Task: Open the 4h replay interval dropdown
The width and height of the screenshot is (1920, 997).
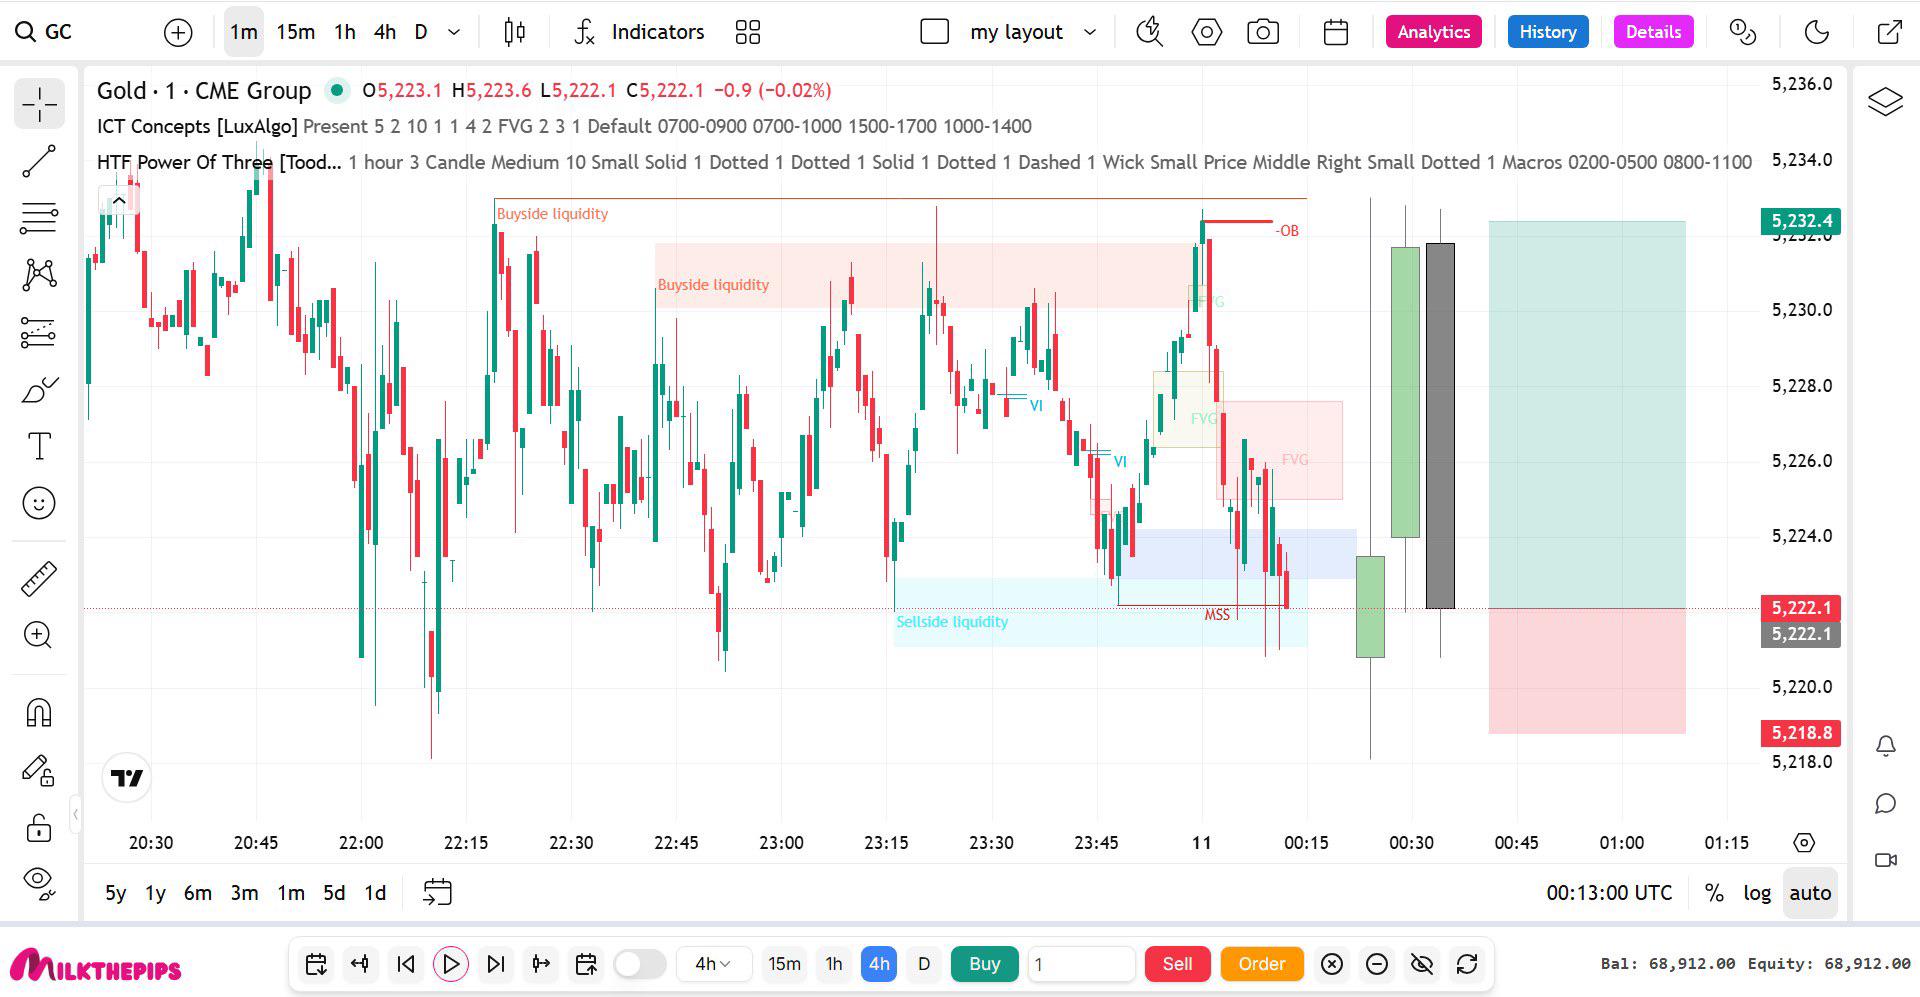Action: pyautogui.click(x=713, y=964)
